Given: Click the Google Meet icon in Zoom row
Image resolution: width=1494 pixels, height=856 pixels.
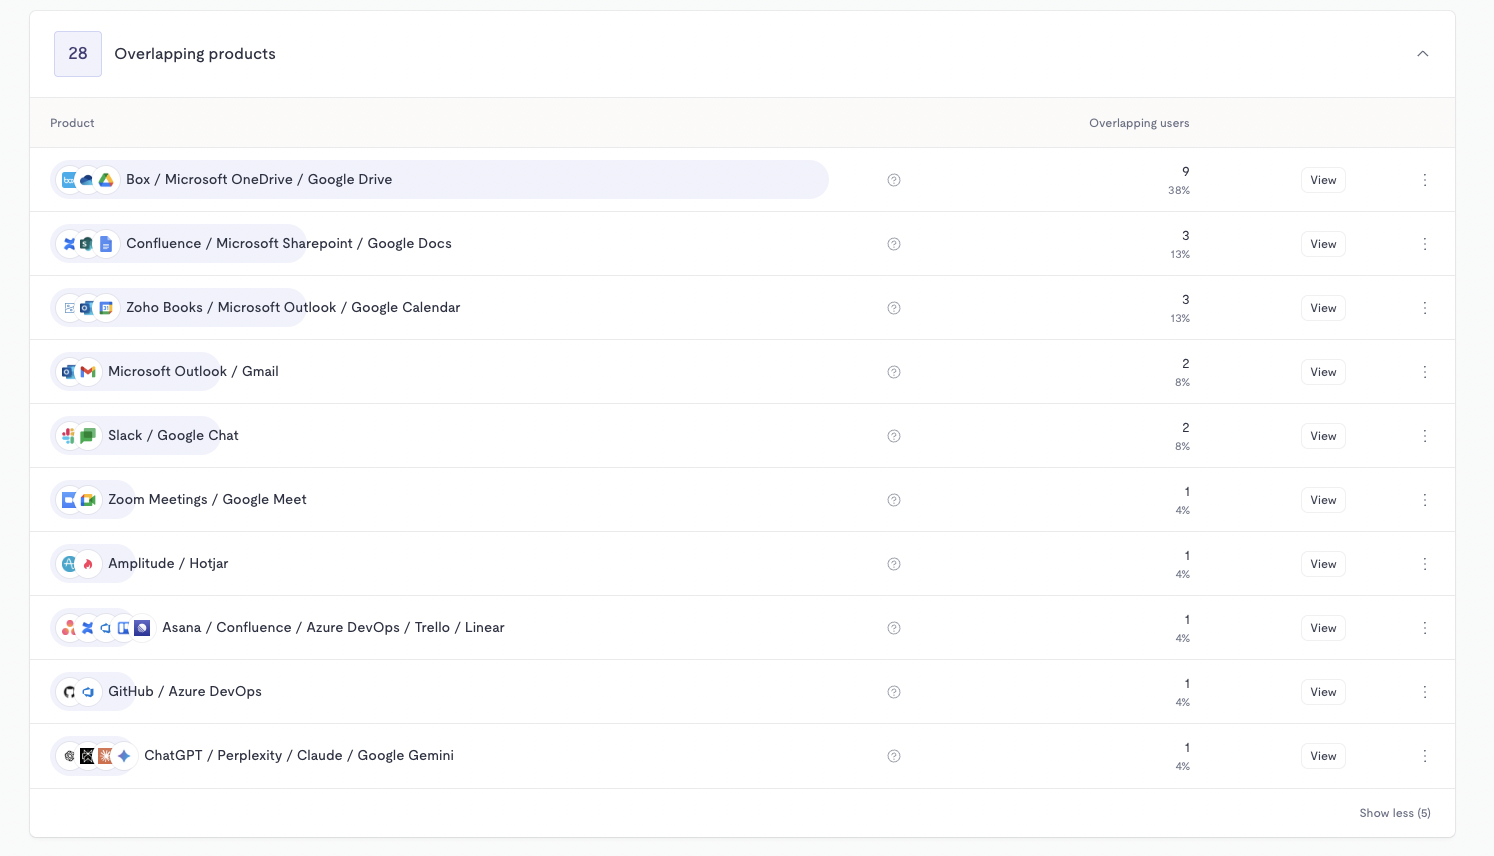Looking at the screenshot, I should click(88, 500).
